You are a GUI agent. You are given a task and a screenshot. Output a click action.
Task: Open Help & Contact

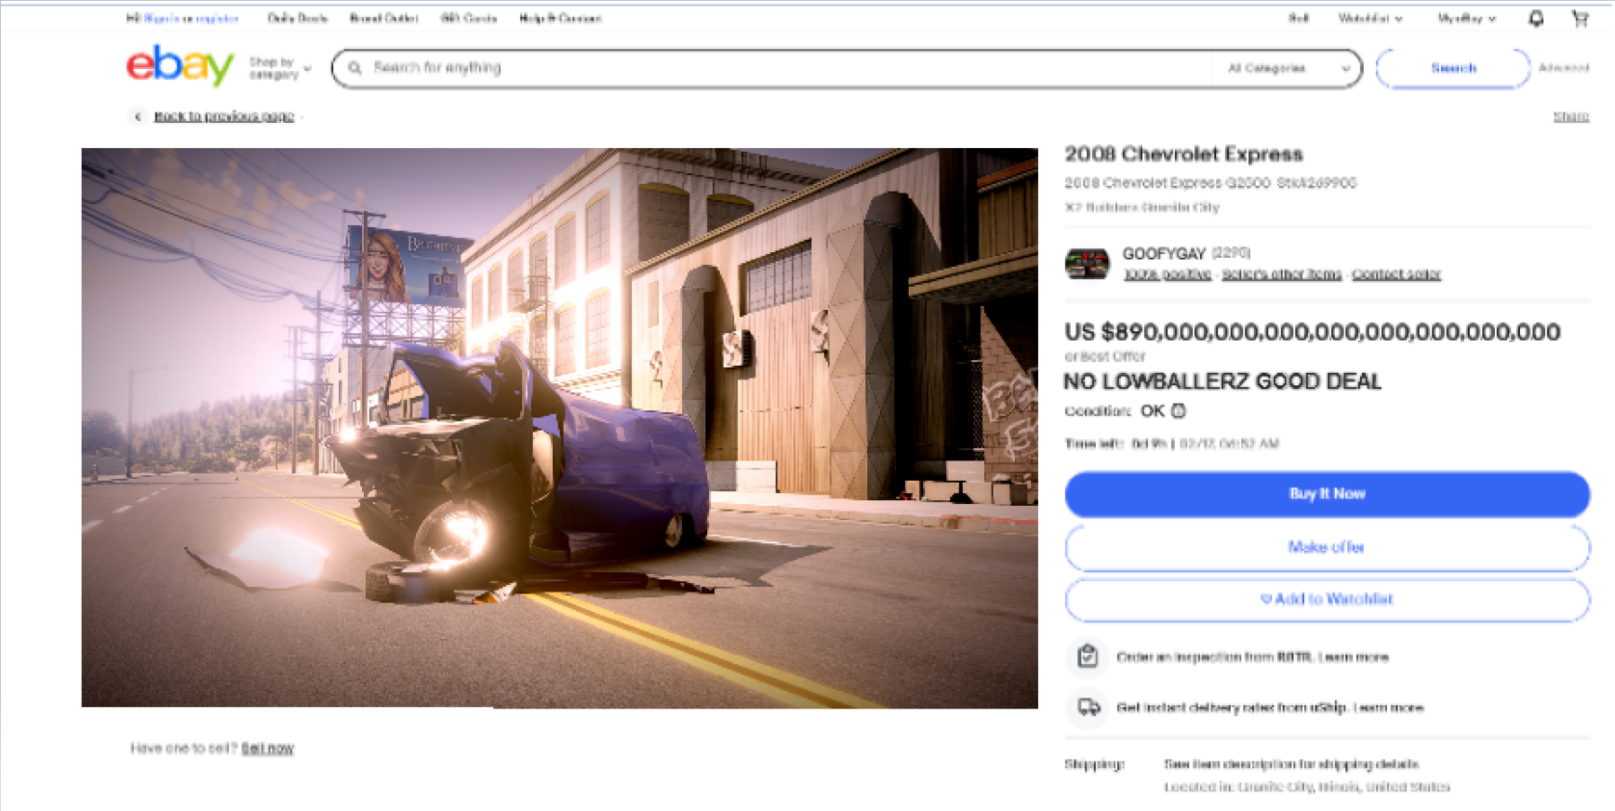pyautogui.click(x=560, y=18)
